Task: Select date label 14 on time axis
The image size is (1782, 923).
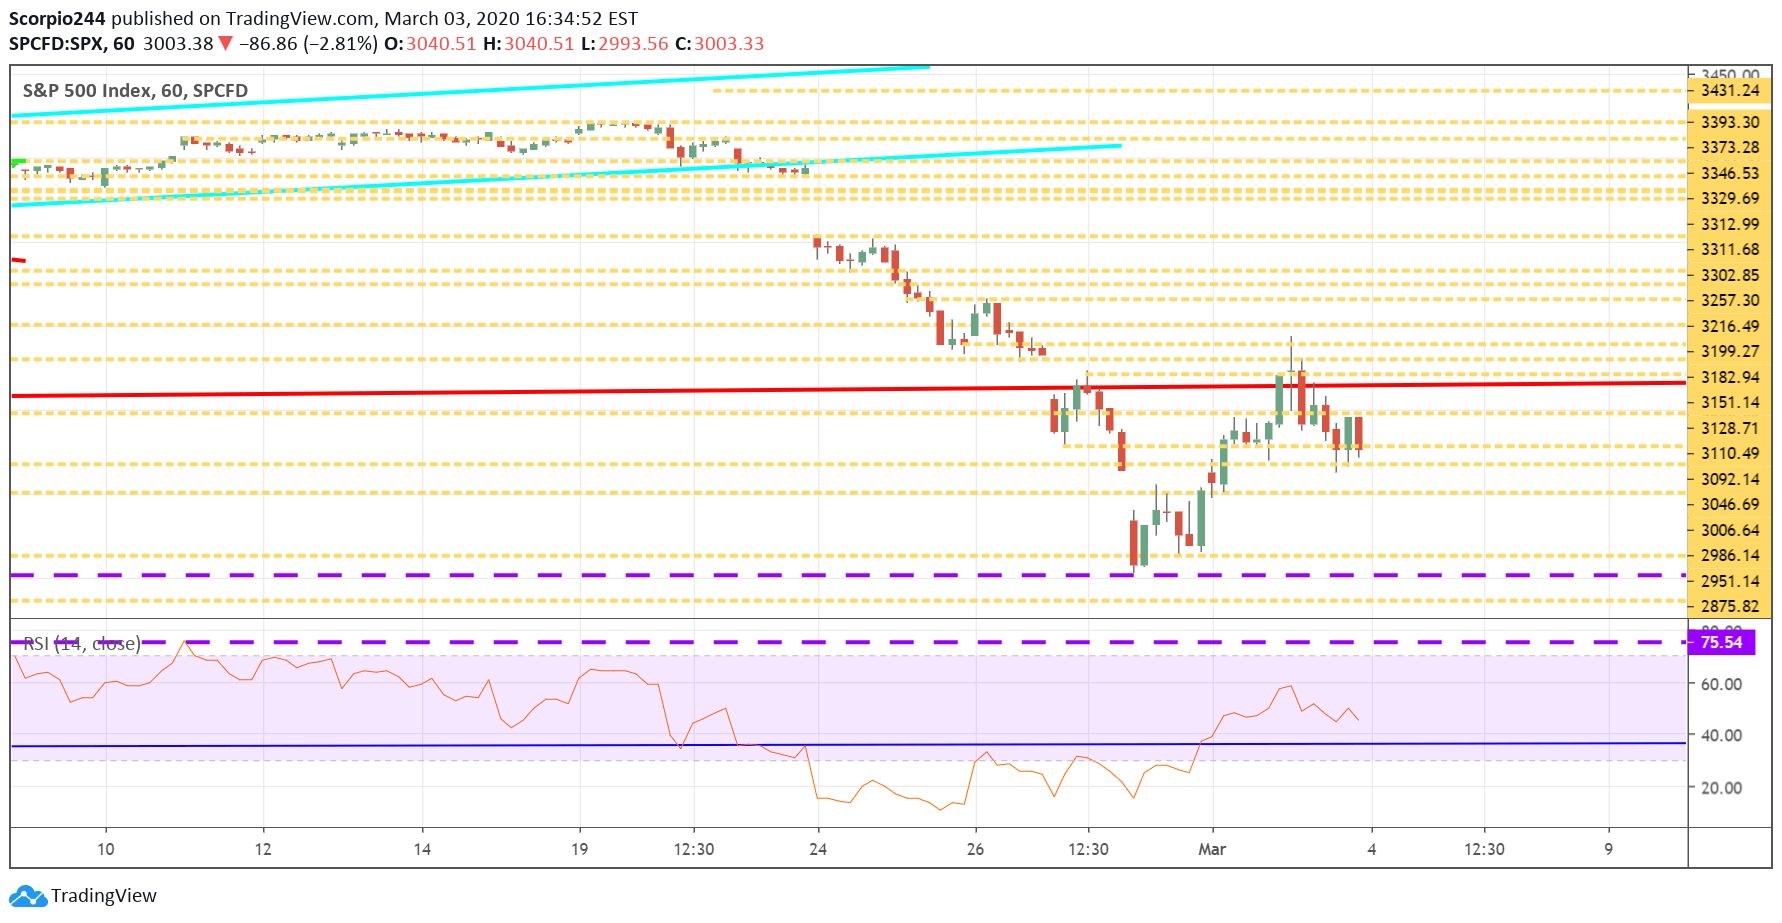Action: pyautogui.click(x=422, y=849)
